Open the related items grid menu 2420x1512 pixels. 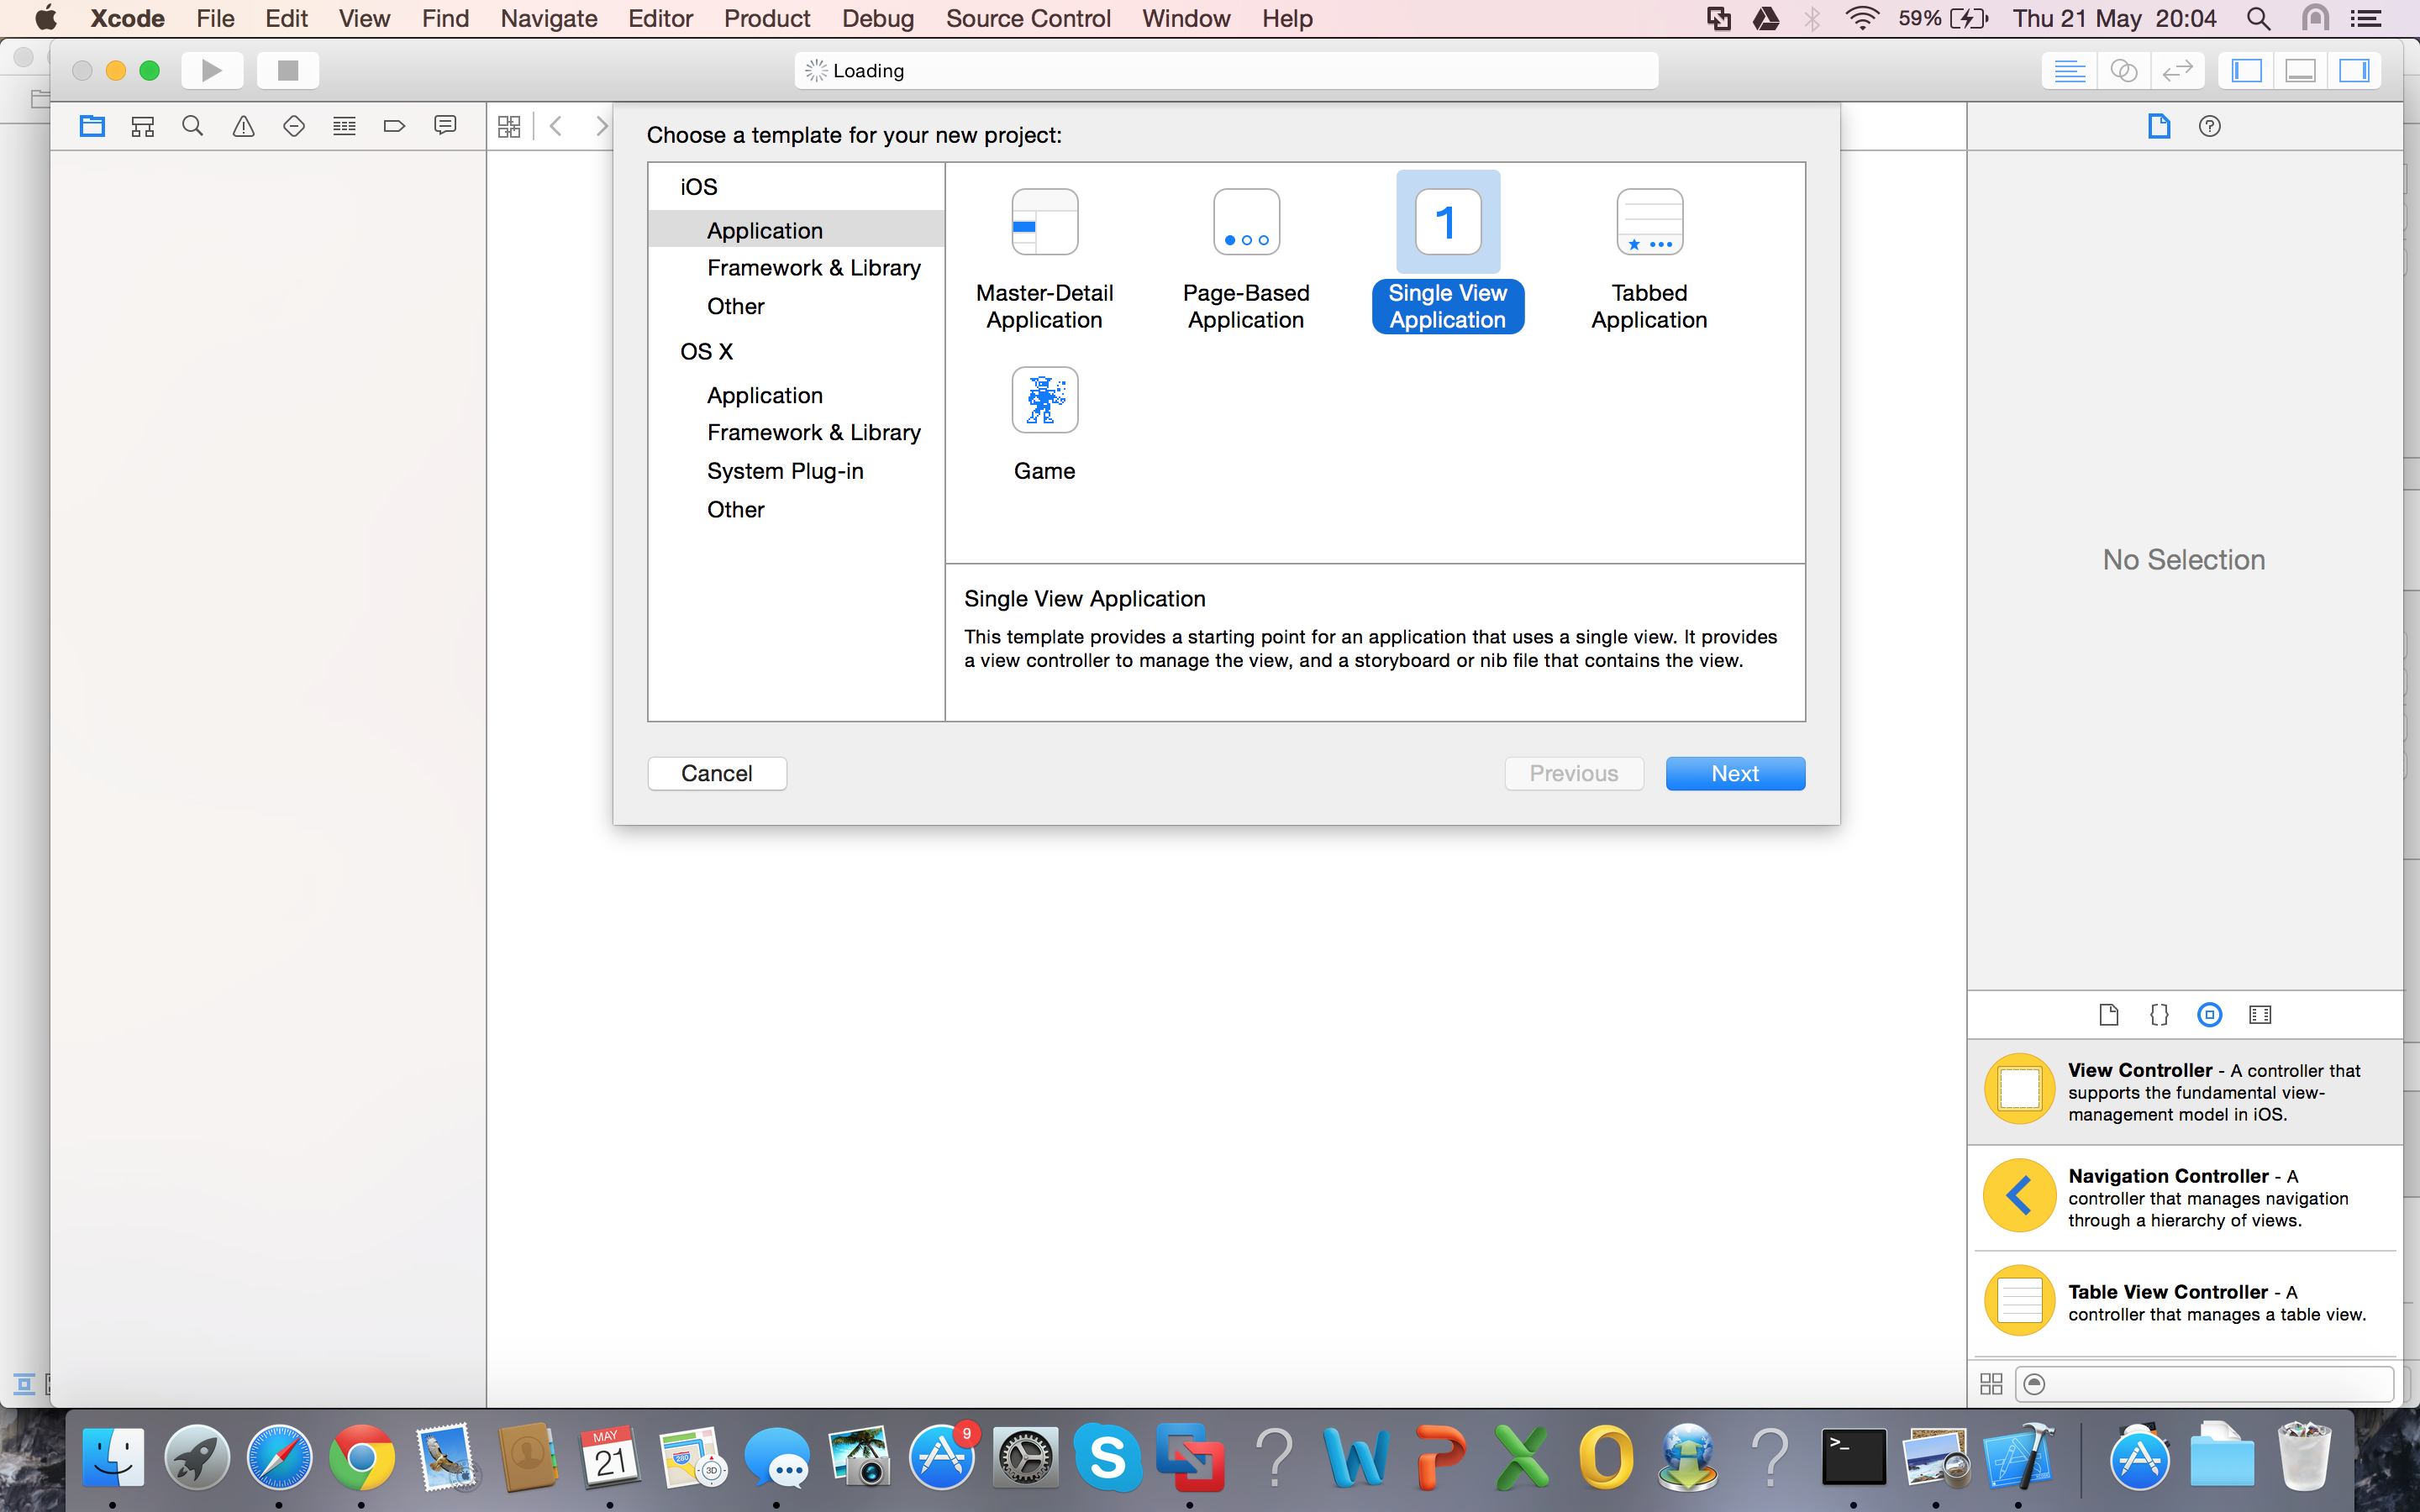509,126
